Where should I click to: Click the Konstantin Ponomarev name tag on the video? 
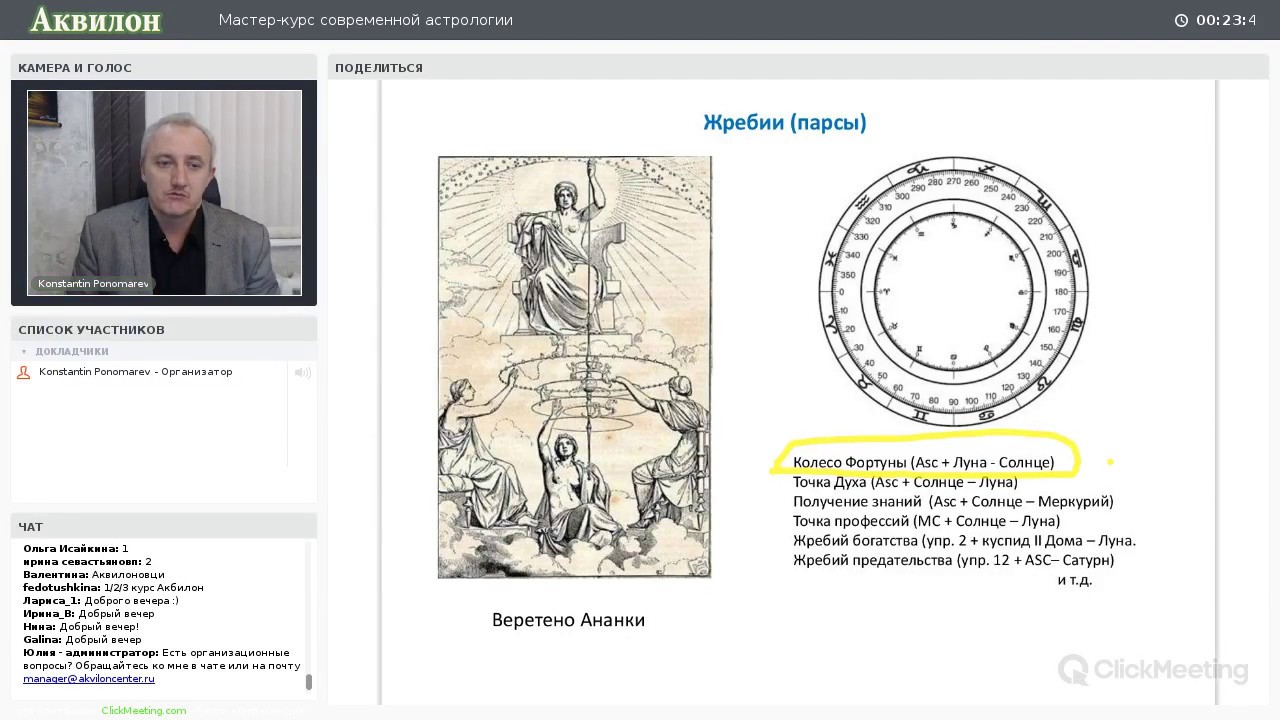[x=93, y=284]
